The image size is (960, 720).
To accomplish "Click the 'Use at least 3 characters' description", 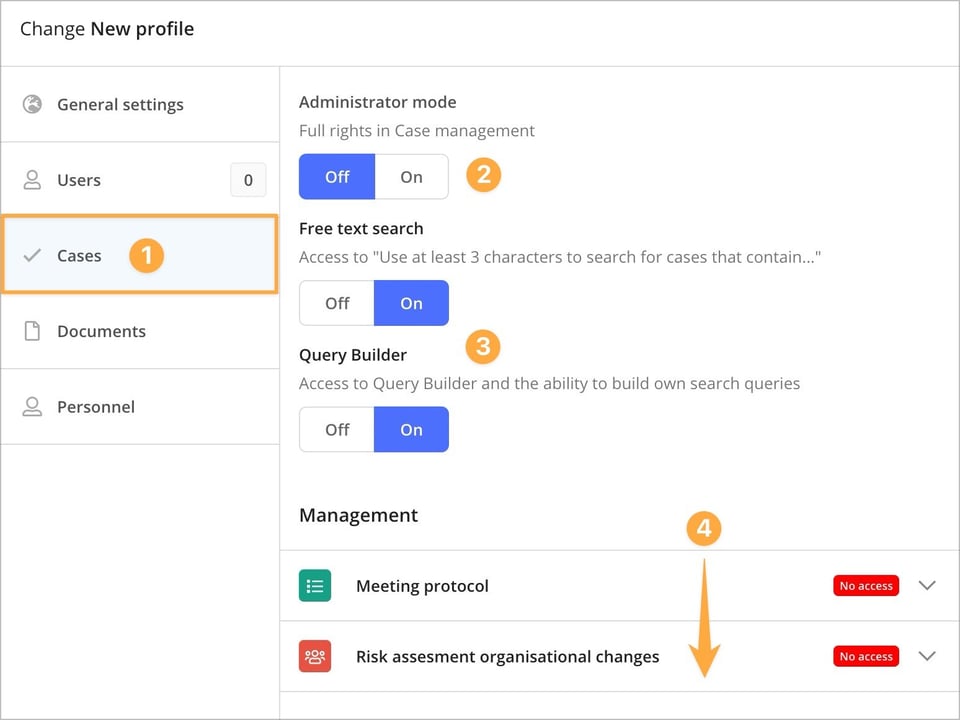I will 560,257.
